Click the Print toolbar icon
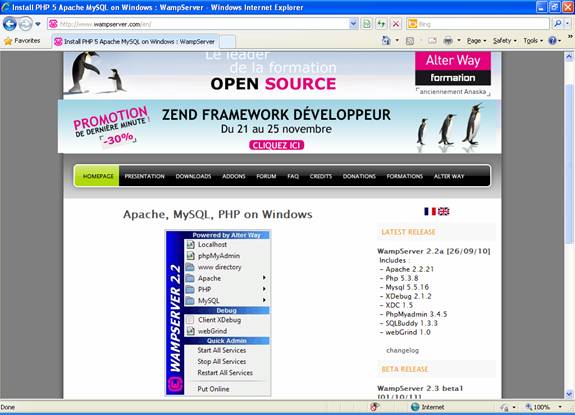575x415 pixels. click(x=448, y=41)
